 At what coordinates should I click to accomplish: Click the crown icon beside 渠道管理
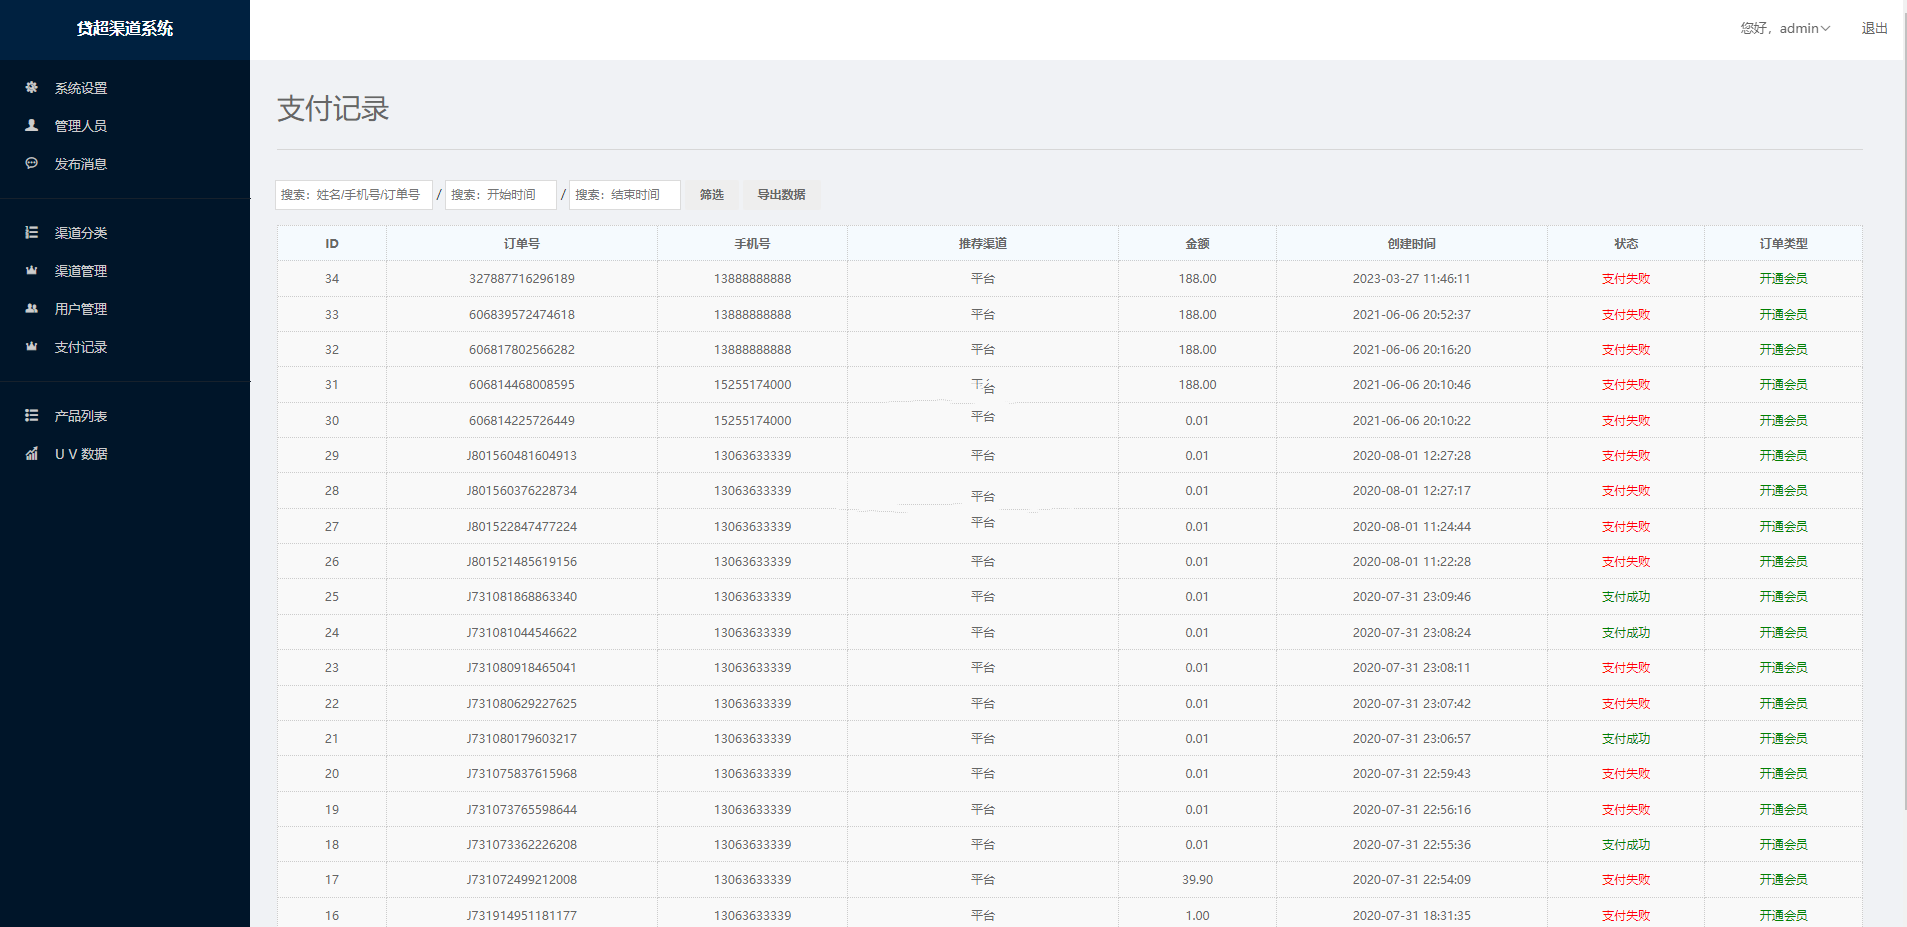pos(32,271)
